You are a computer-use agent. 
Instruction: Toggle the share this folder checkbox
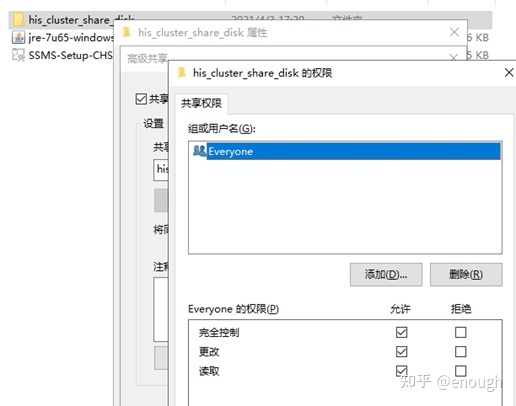[141, 99]
